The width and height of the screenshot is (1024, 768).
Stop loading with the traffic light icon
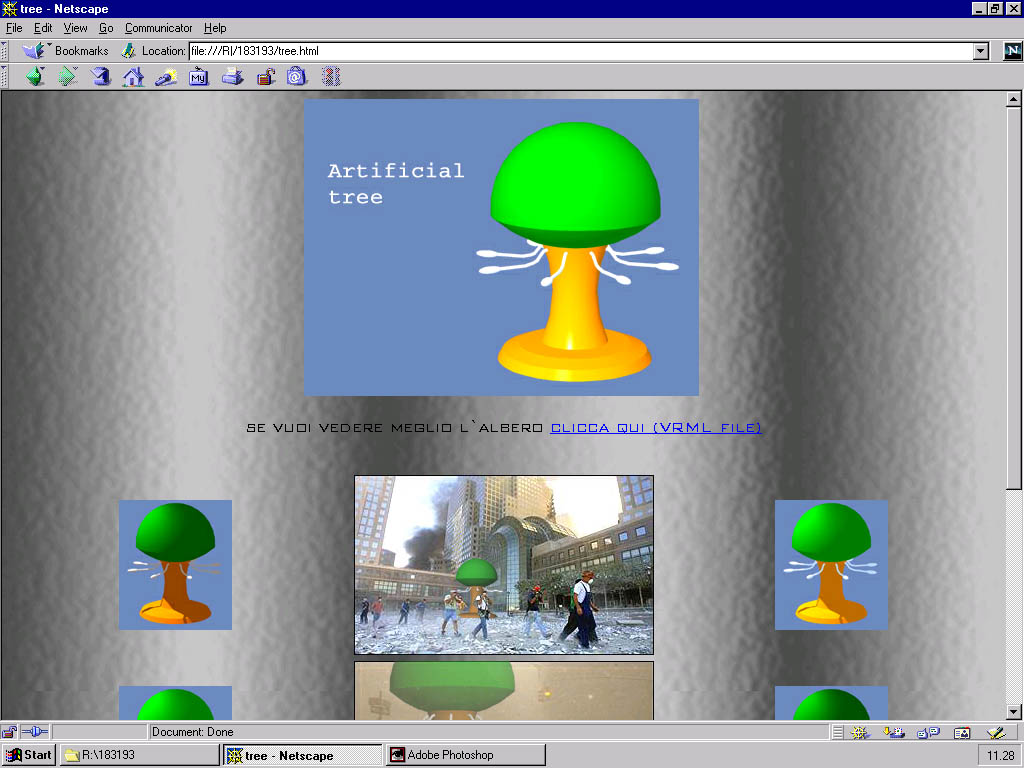[x=331, y=76]
